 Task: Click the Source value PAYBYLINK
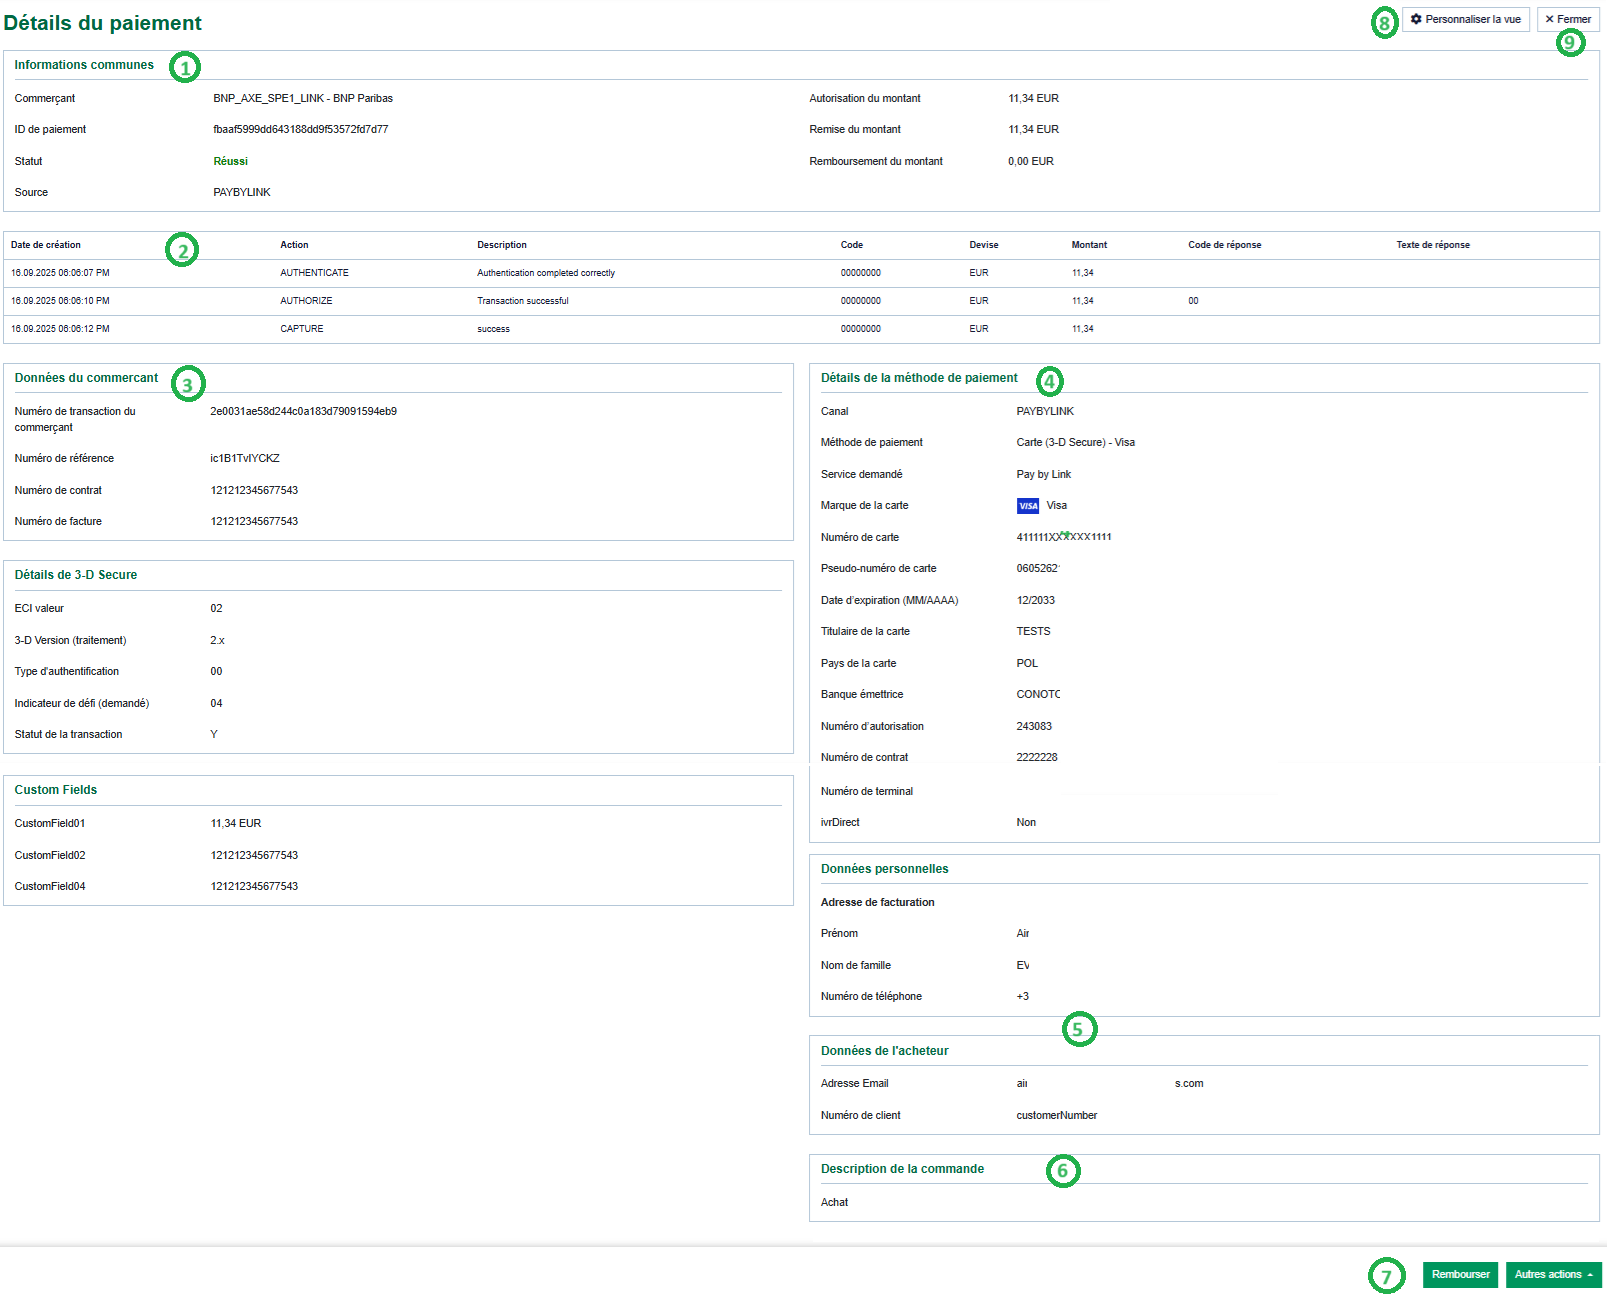coord(242,192)
